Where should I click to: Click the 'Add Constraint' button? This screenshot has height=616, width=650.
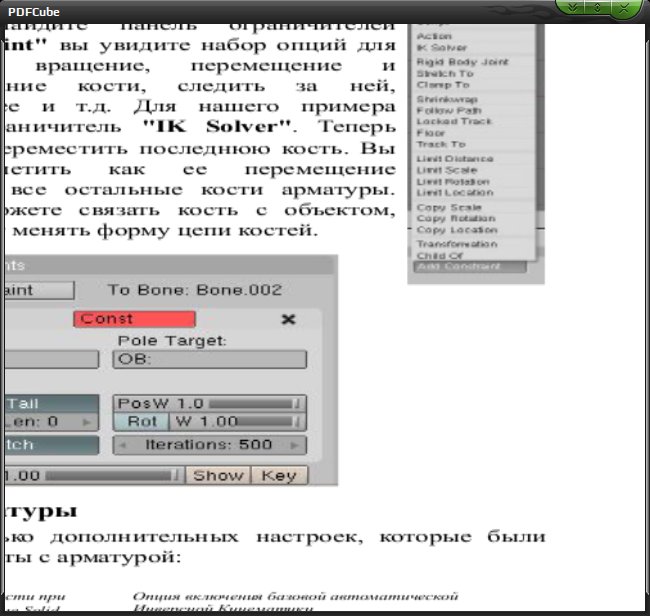tap(470, 267)
